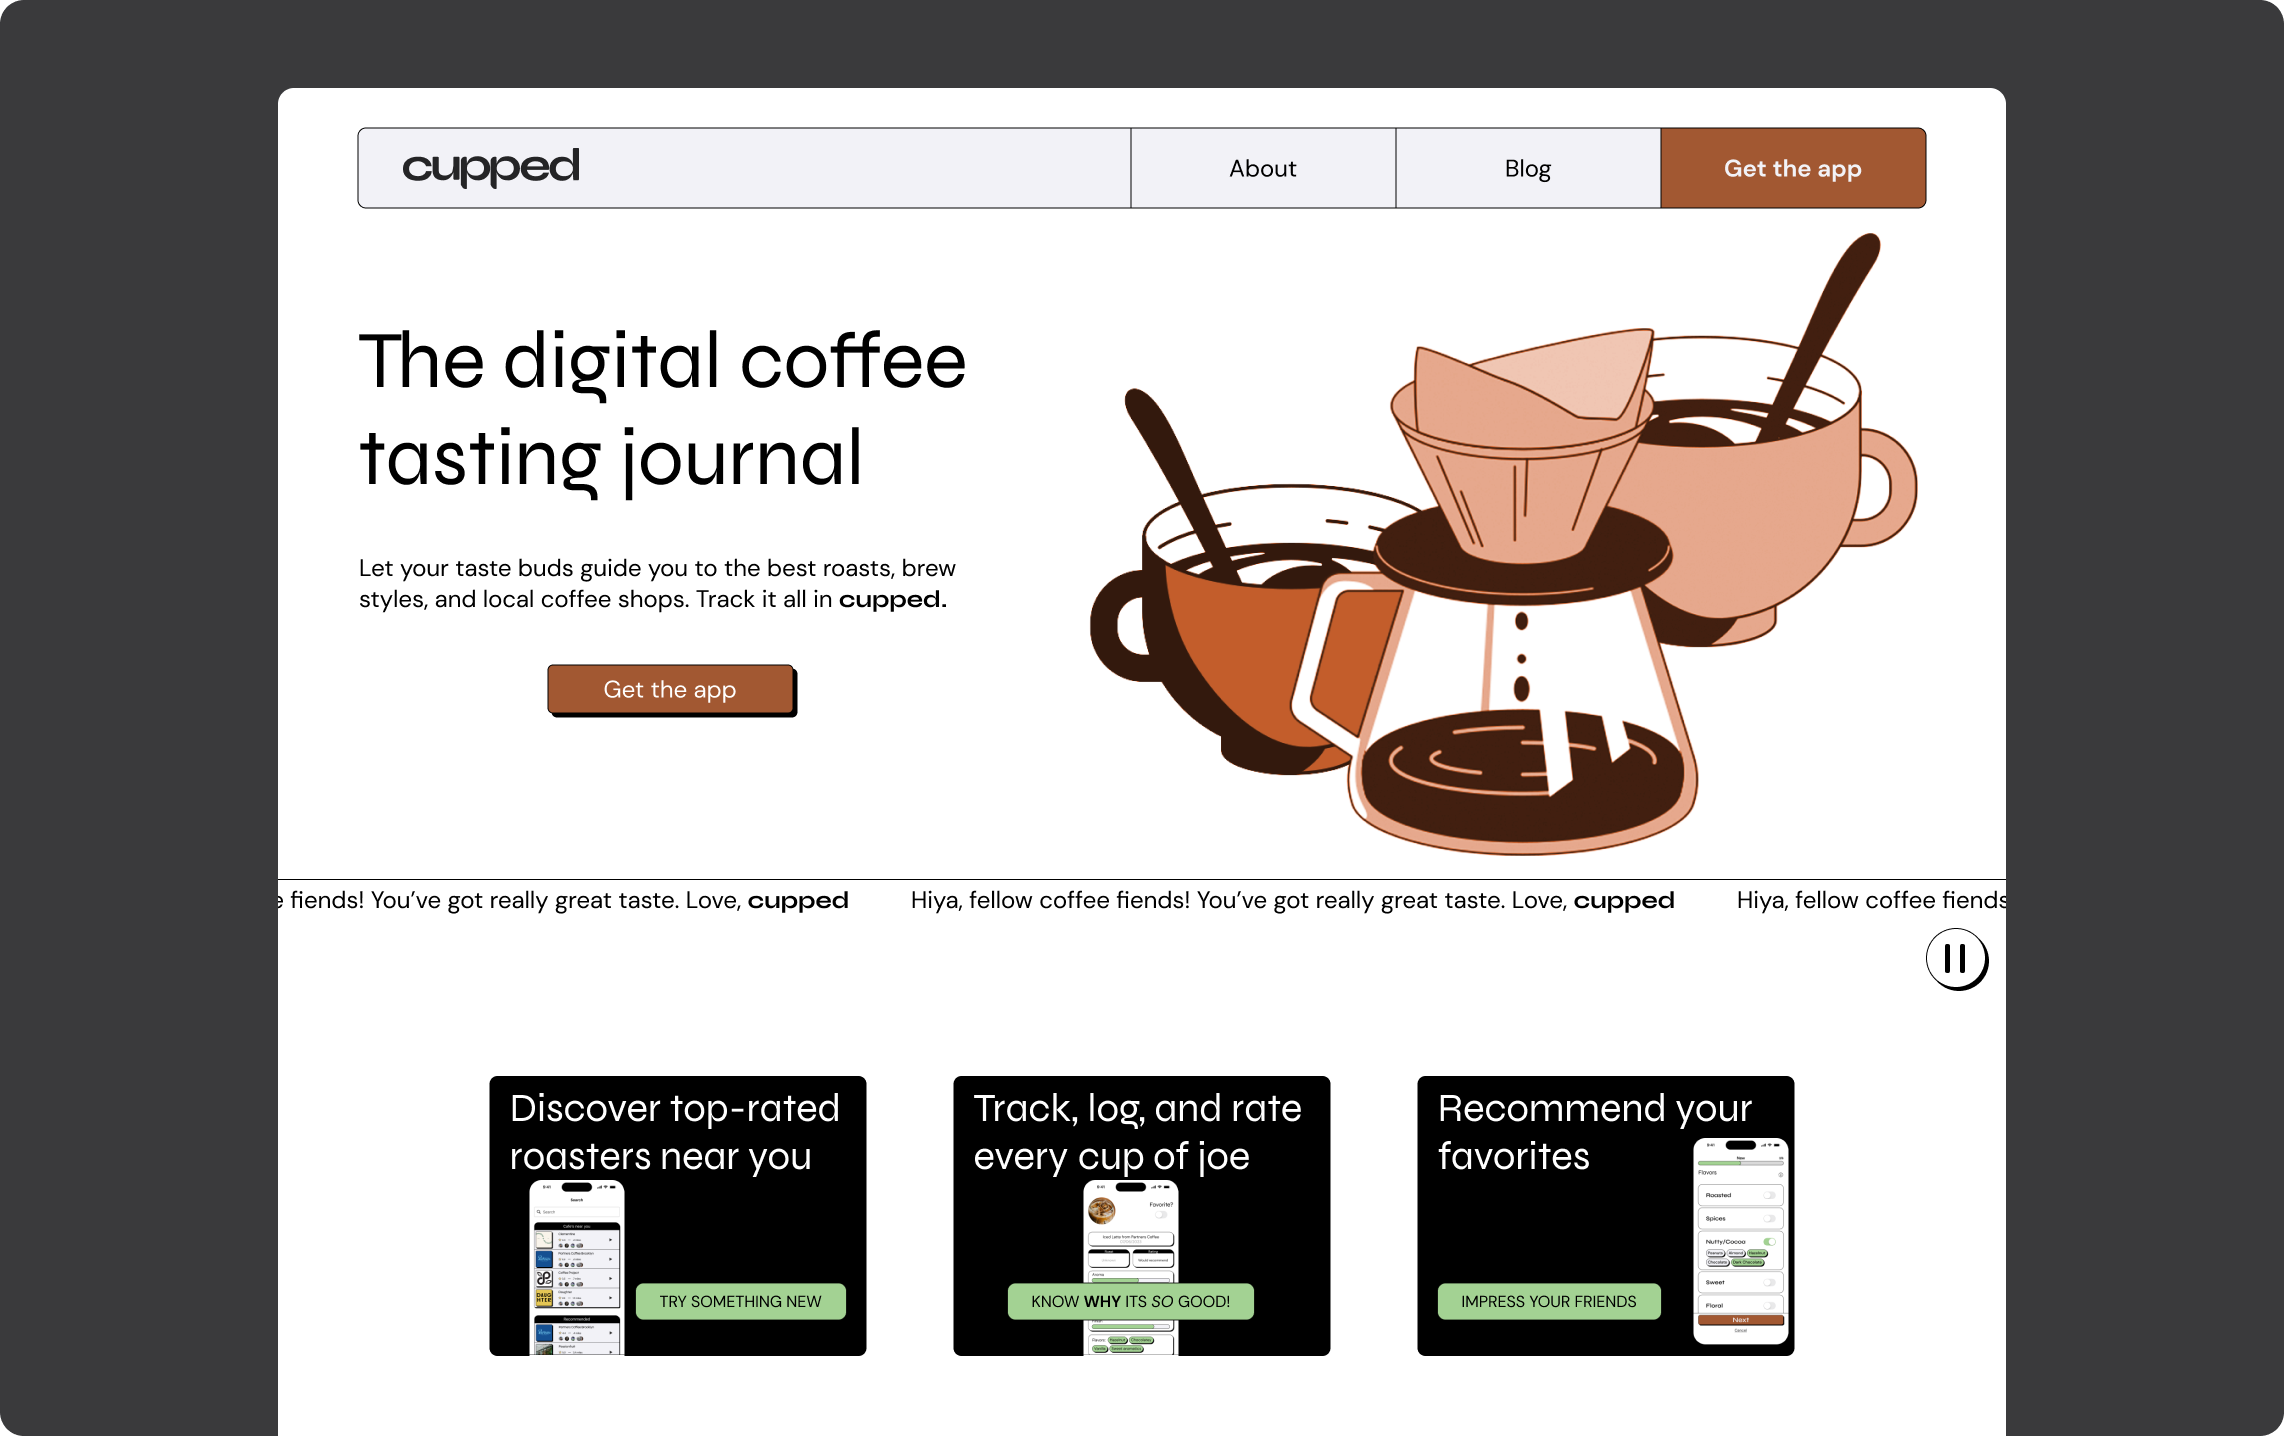The height and width of the screenshot is (1436, 2284).
Task: Open the About page
Action: coord(1263,168)
